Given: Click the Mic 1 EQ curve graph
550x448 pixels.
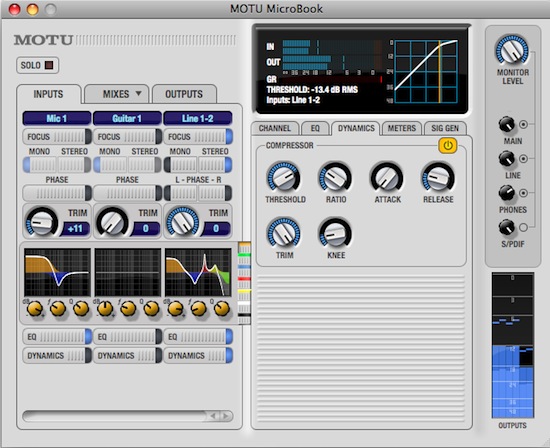Looking at the screenshot, I should coord(57,272).
